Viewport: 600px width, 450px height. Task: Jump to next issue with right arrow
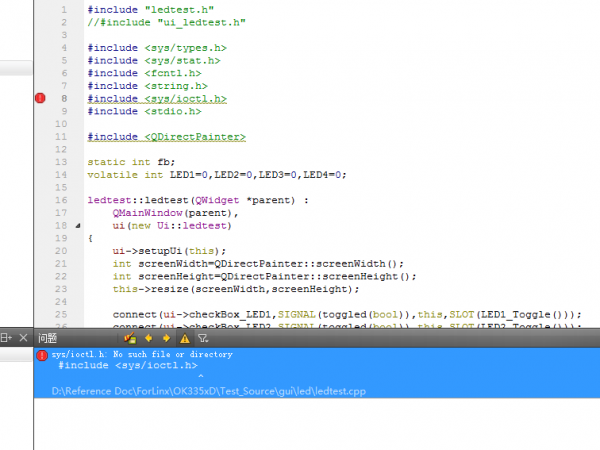[x=167, y=338]
